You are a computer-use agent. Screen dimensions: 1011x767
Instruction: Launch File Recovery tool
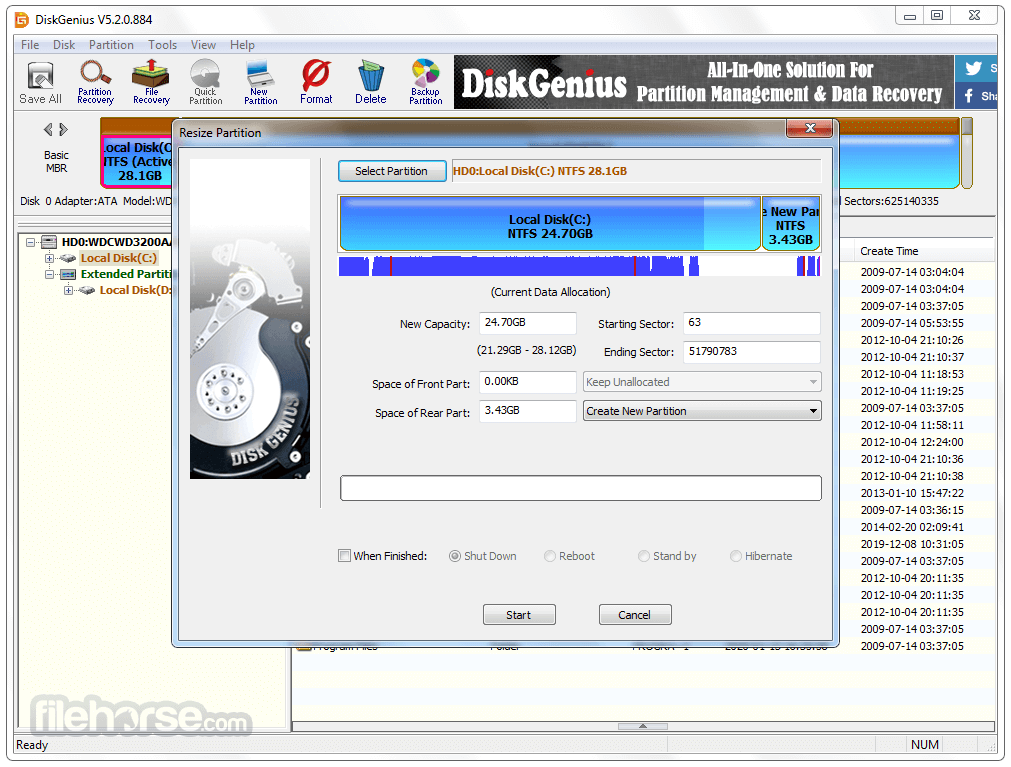151,83
